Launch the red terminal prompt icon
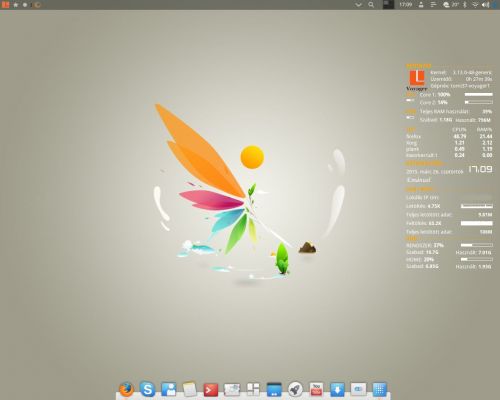The image size is (500, 400). click(211, 389)
